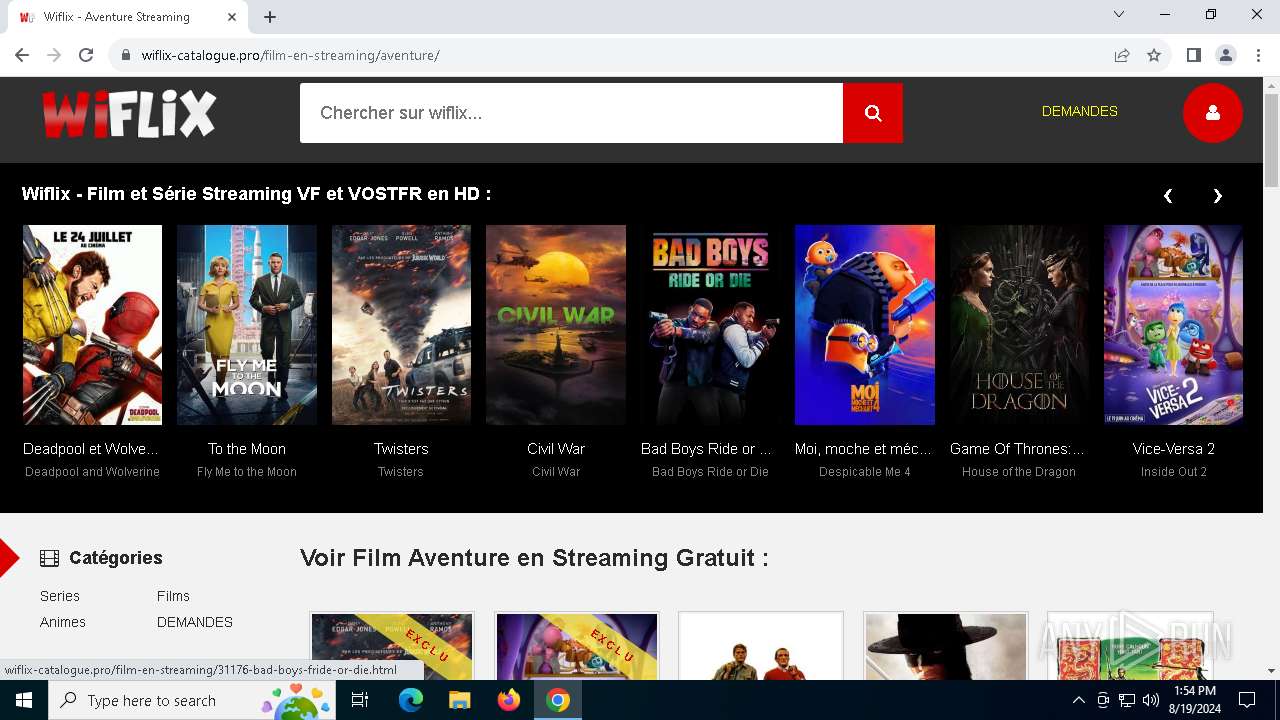Select Films in Catégories
The height and width of the screenshot is (720, 1280).
pos(173,596)
